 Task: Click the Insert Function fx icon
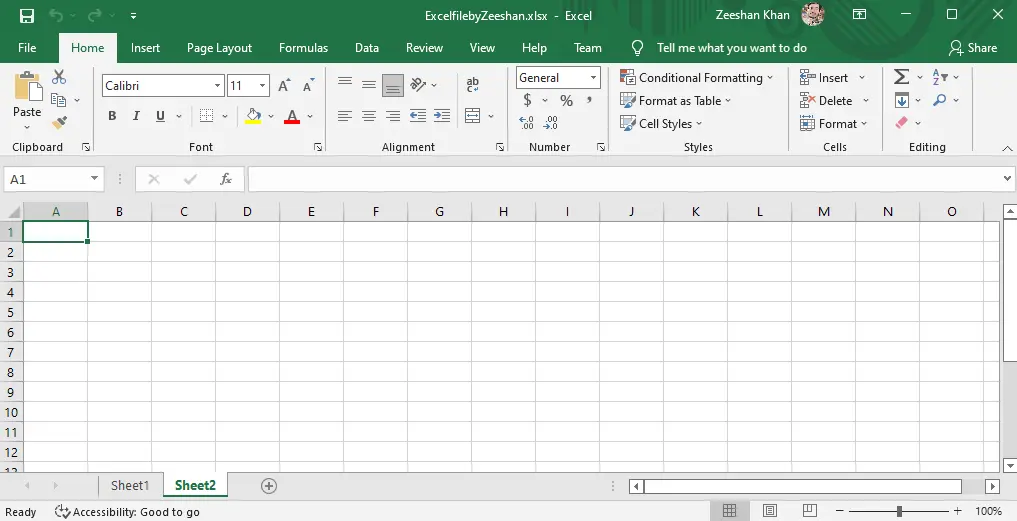click(226, 179)
